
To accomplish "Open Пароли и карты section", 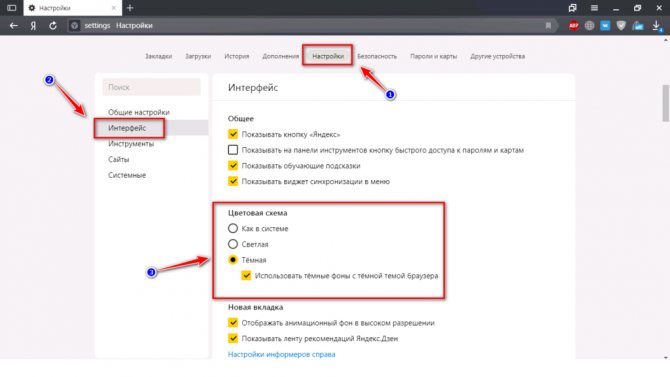I will coord(434,56).
